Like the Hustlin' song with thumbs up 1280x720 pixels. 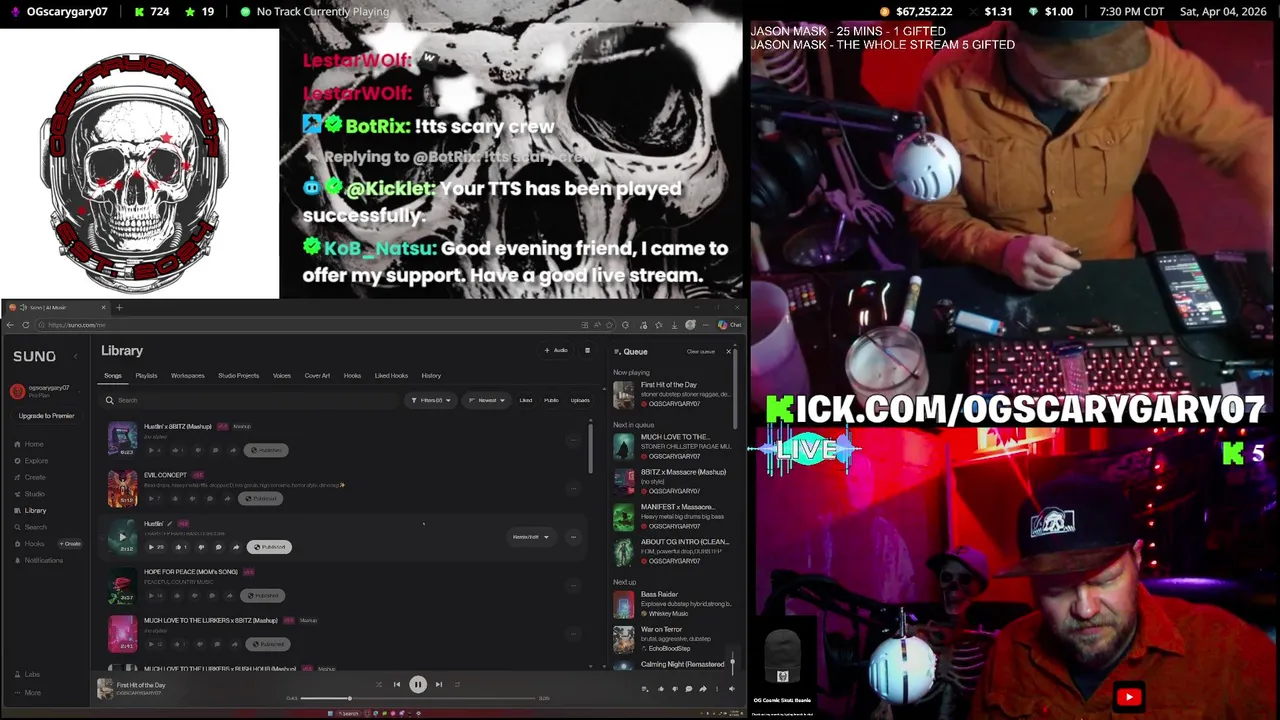[181, 547]
